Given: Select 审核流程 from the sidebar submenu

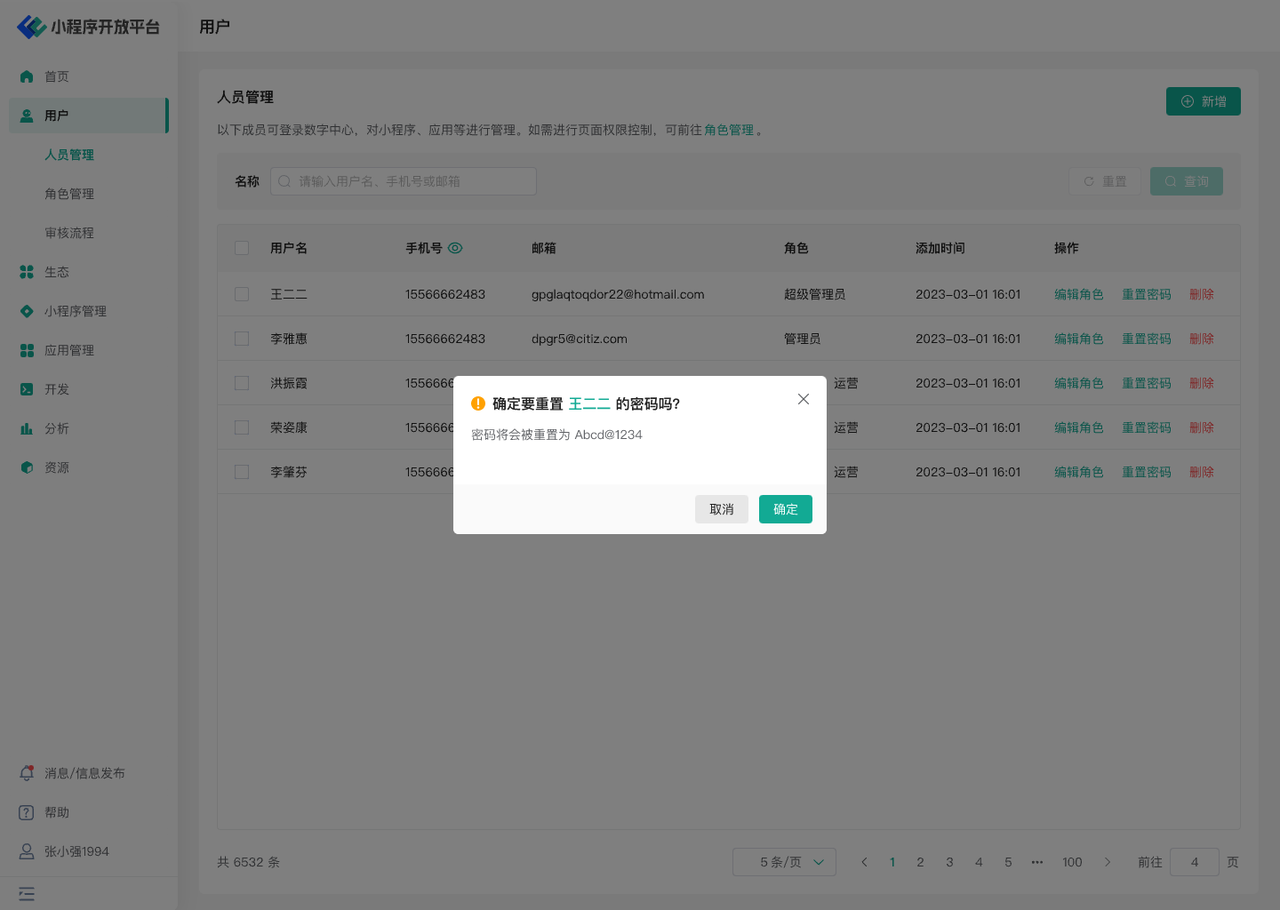Looking at the screenshot, I should coord(69,233).
